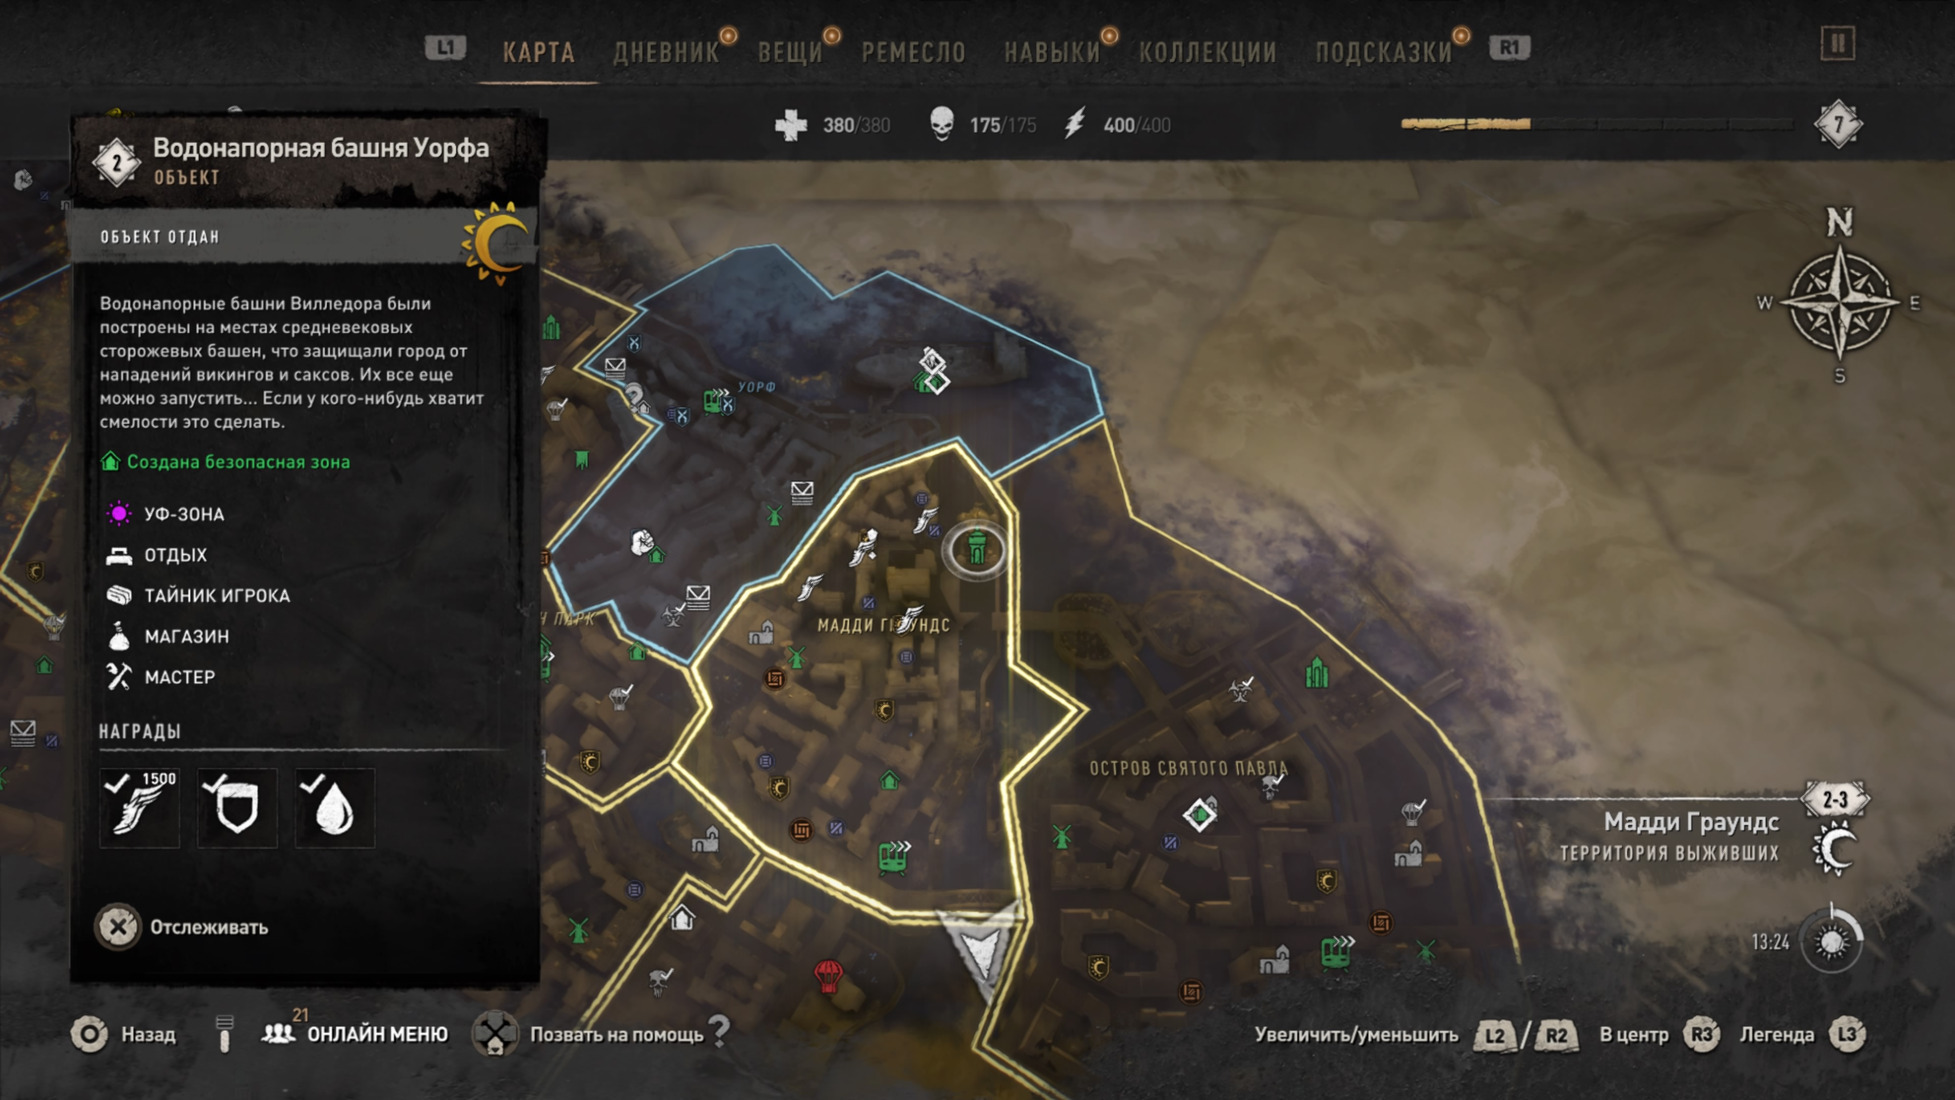Select the 1500 XP wing reward icon
Screen dimensions: 1955x1100
(139, 808)
